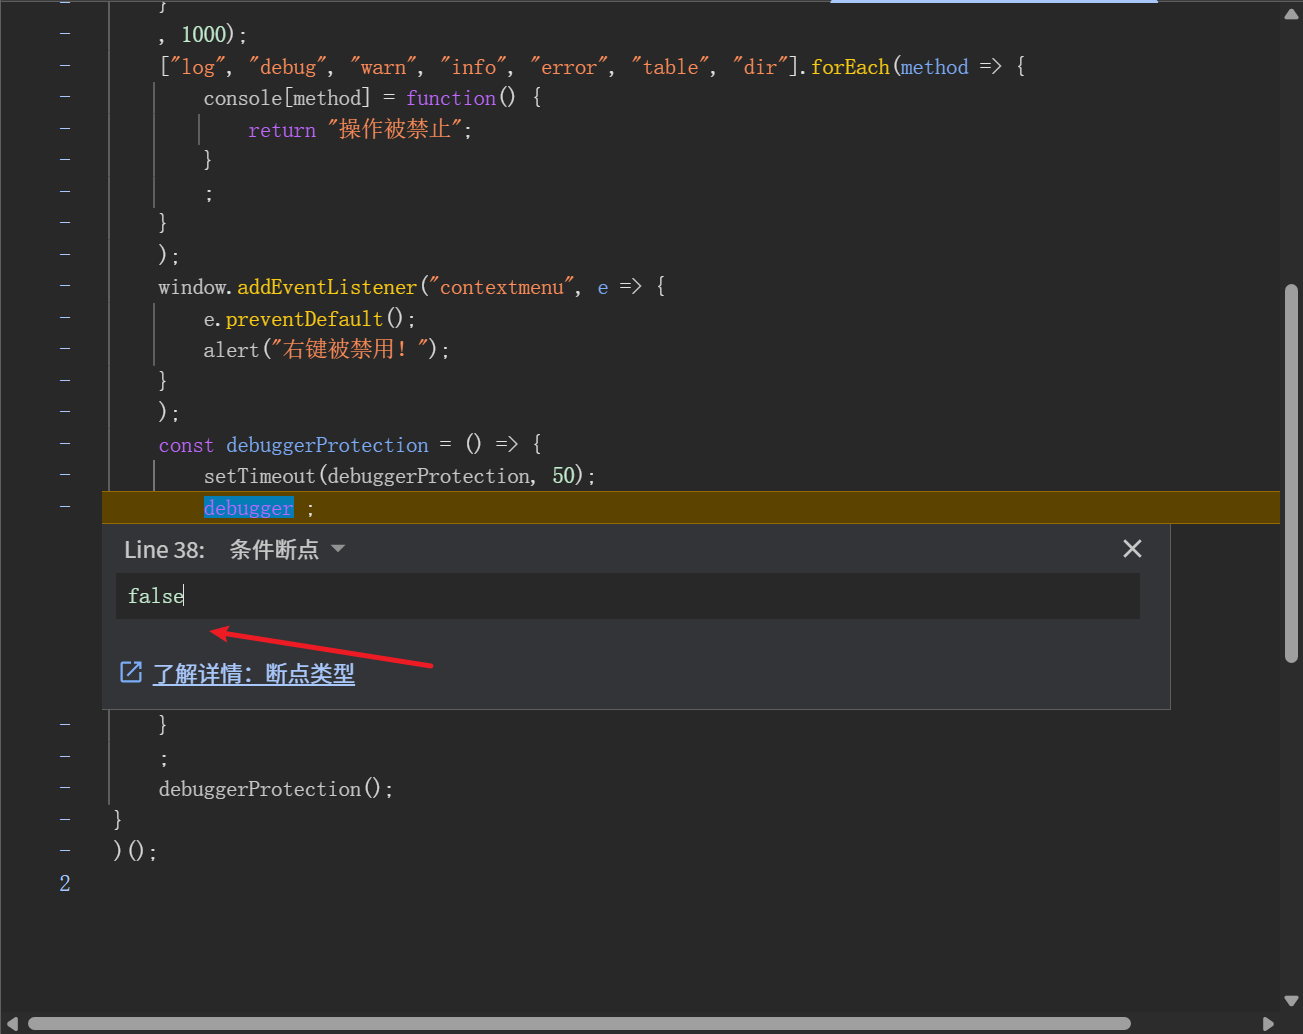Toggle breakpoint in gutter beside the alert line

point(65,349)
